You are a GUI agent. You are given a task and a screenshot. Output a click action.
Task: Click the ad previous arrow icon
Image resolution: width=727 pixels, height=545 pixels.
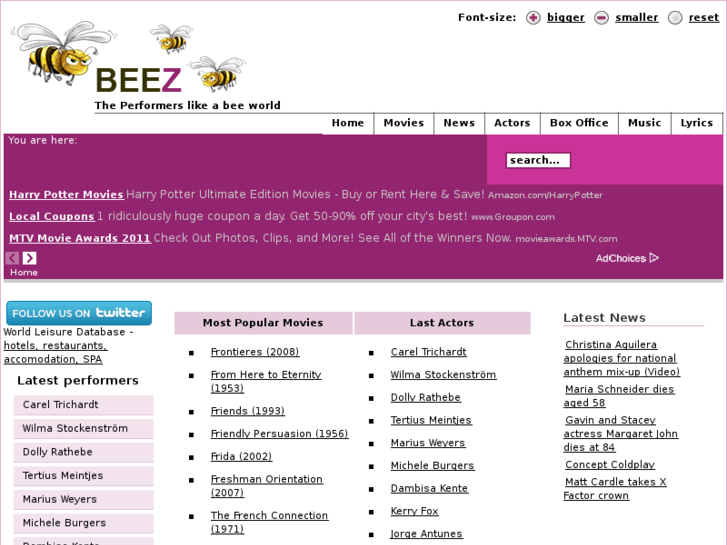(x=13, y=258)
